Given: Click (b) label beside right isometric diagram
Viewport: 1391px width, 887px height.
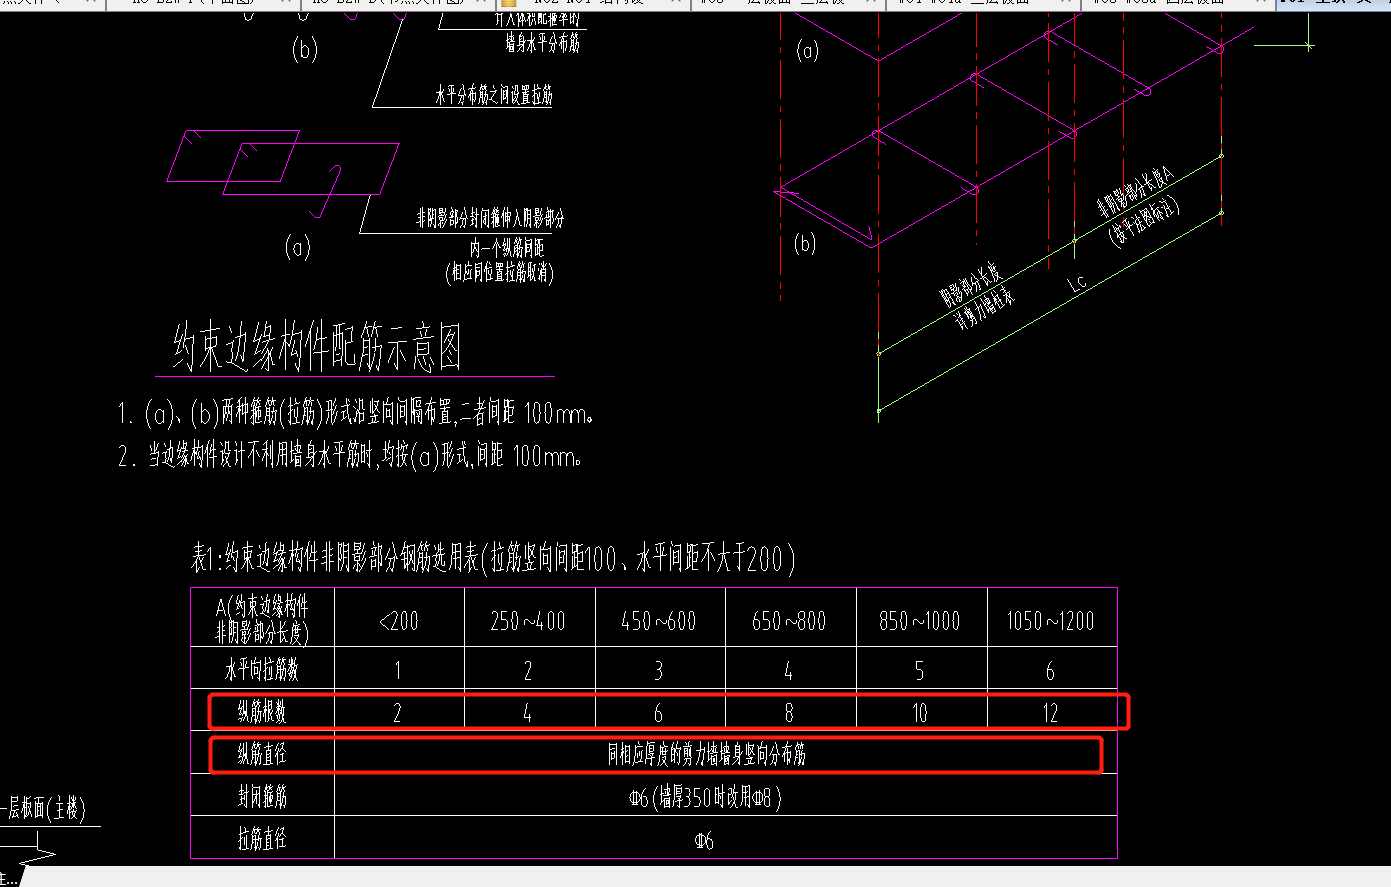Looking at the screenshot, I should point(805,243).
